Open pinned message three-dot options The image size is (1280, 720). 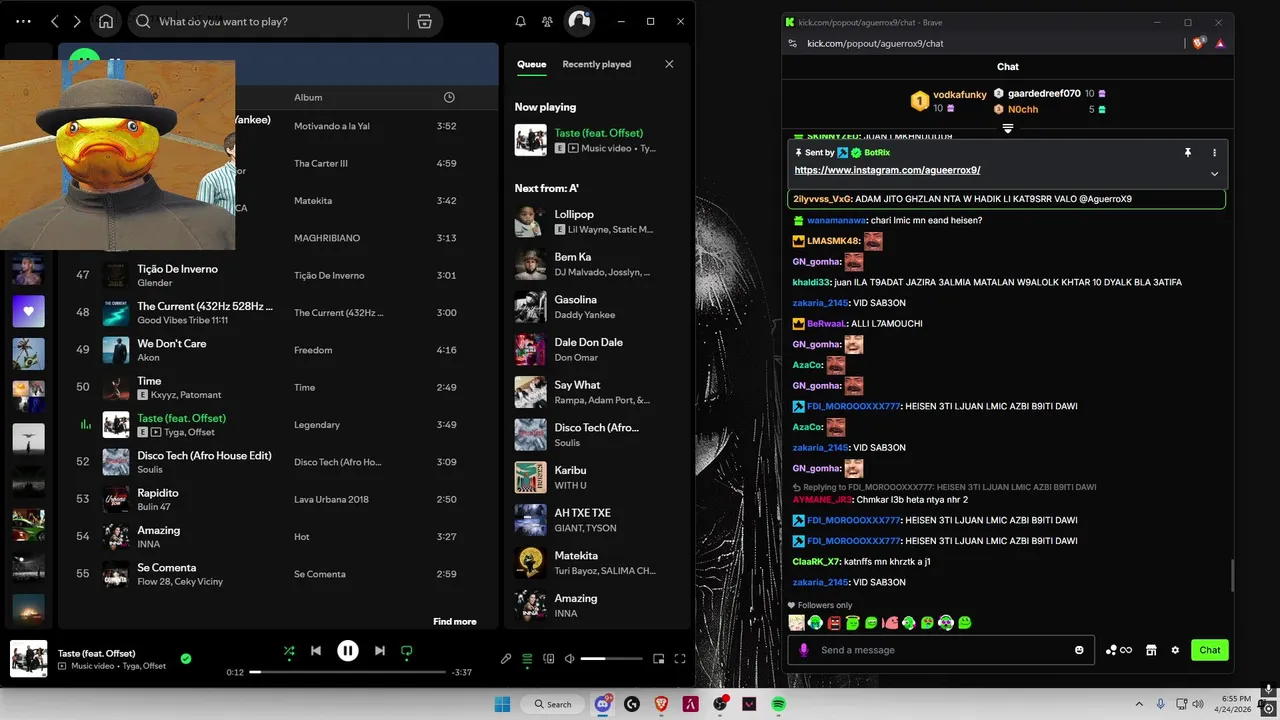pyautogui.click(x=1214, y=153)
